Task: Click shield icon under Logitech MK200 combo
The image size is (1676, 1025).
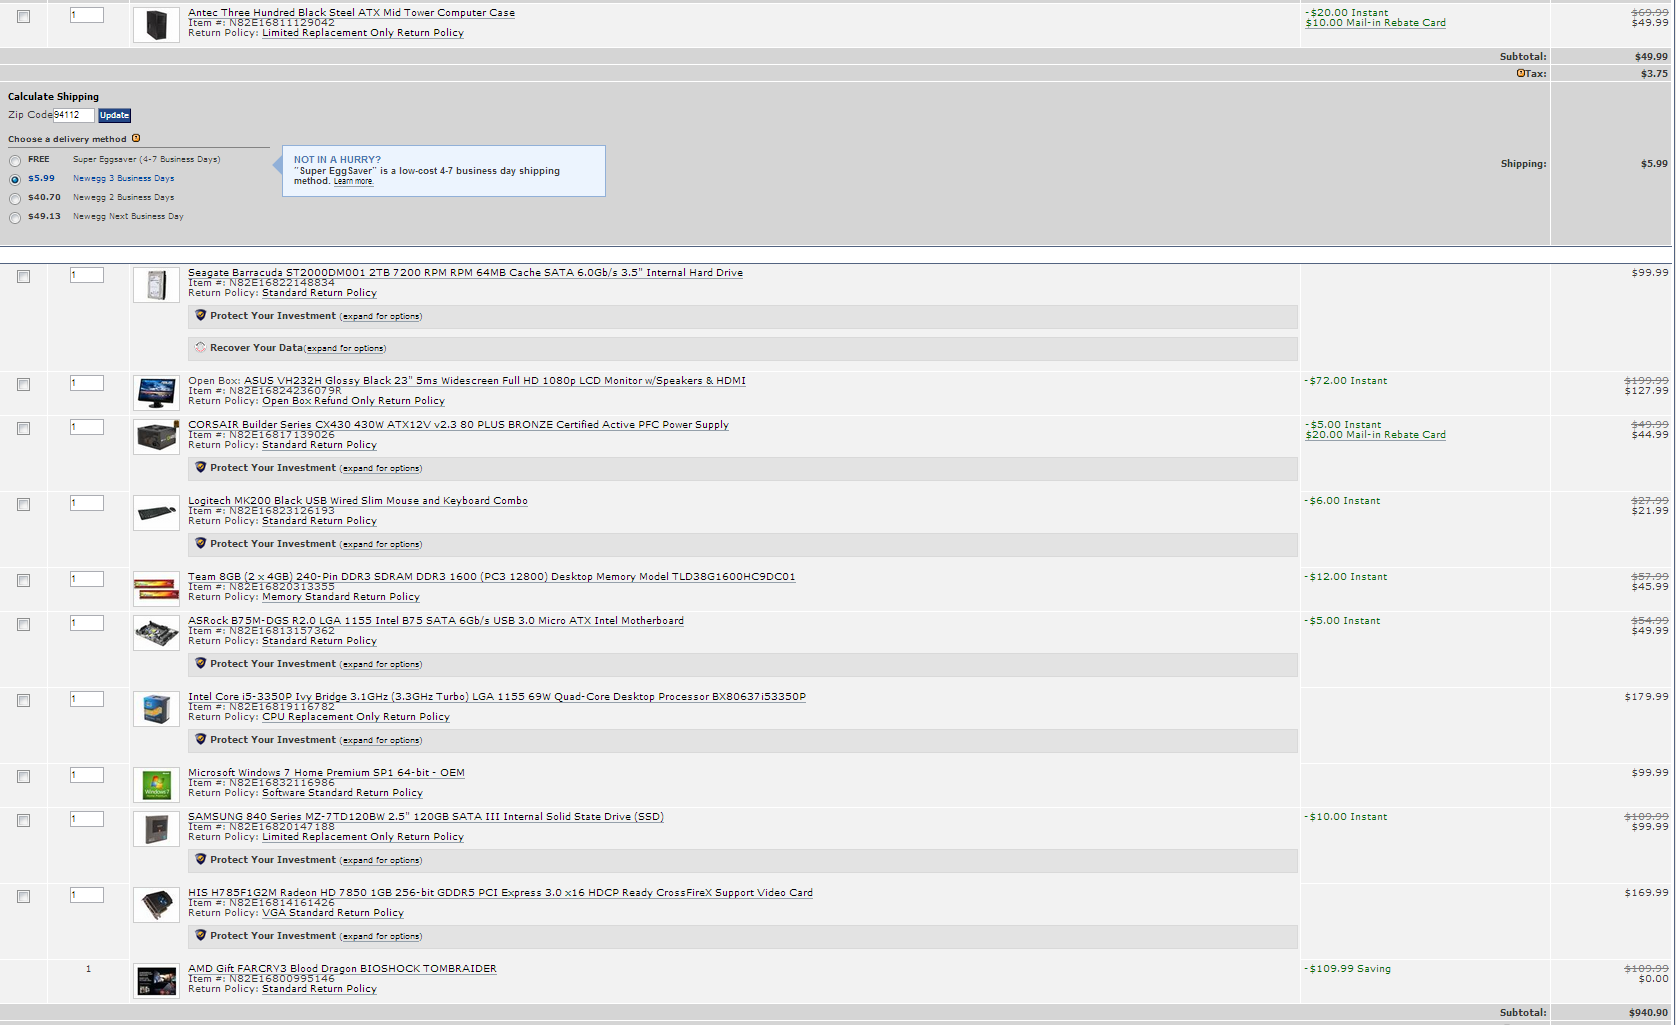Action: (x=200, y=543)
